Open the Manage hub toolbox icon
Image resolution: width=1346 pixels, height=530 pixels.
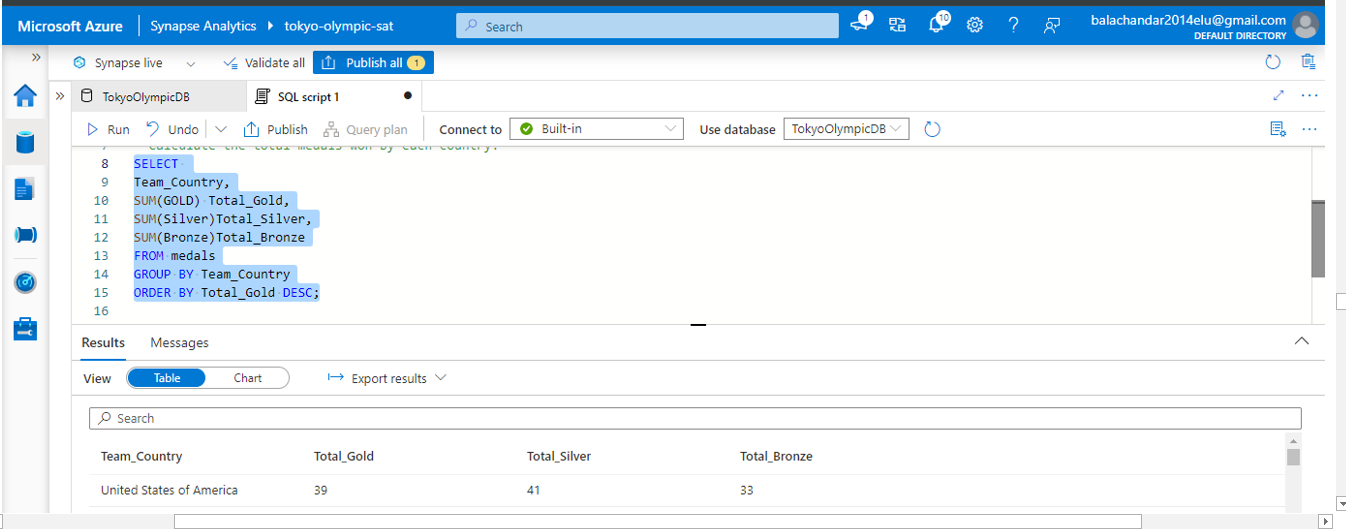point(25,329)
